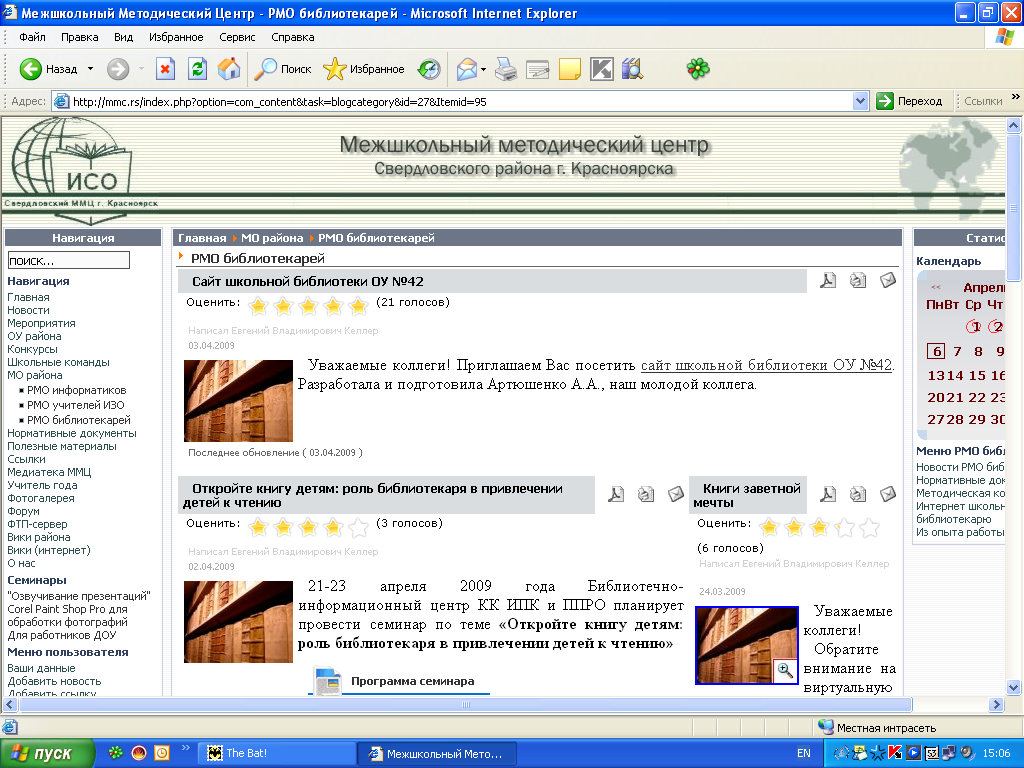
Task: Open the Сервис menu
Action: (237, 37)
